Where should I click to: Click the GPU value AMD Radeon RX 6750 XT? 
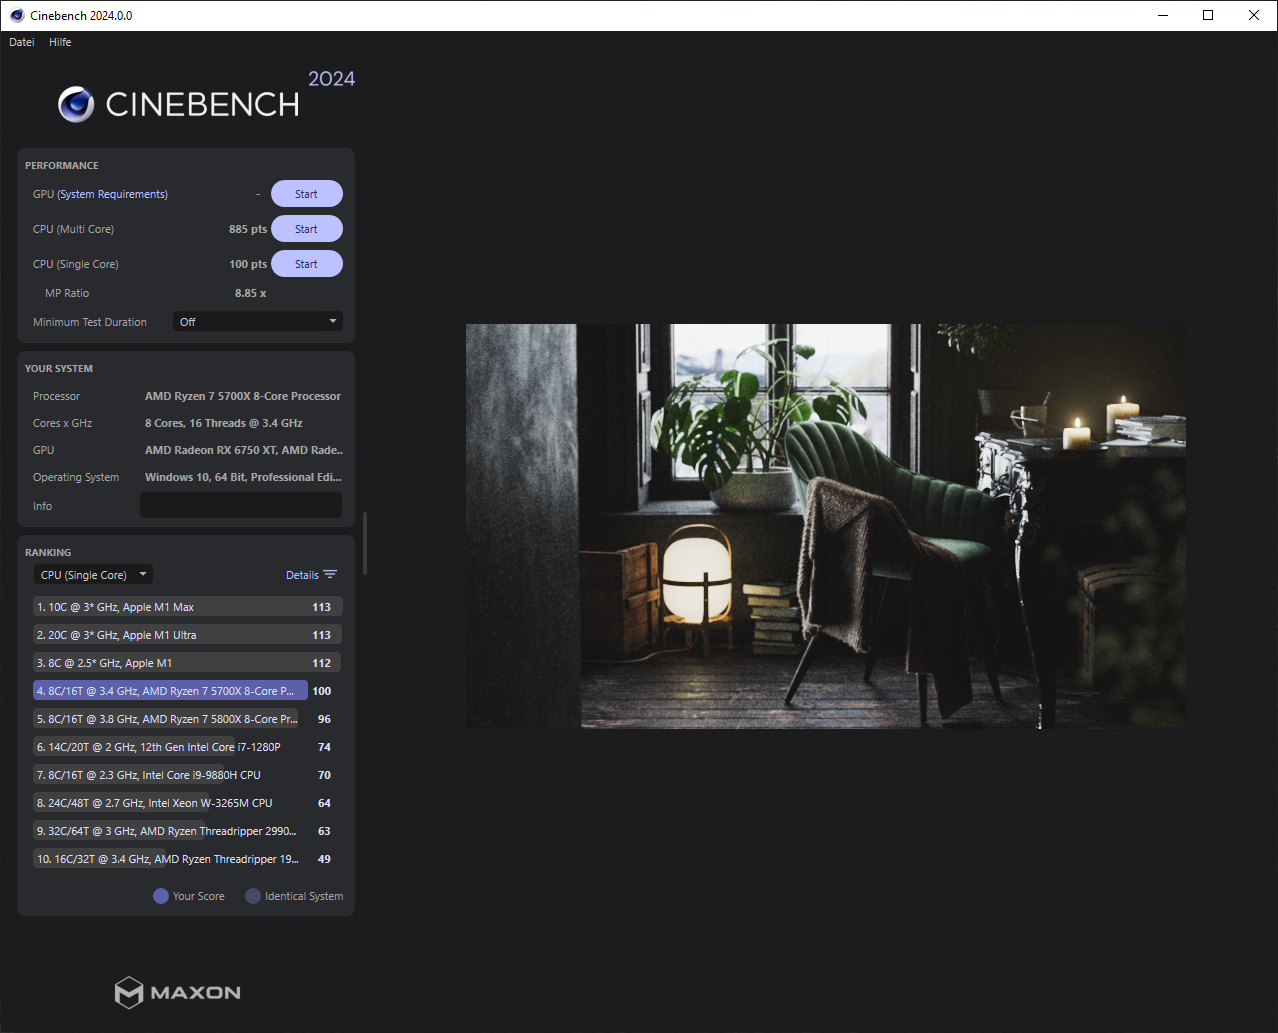(244, 450)
